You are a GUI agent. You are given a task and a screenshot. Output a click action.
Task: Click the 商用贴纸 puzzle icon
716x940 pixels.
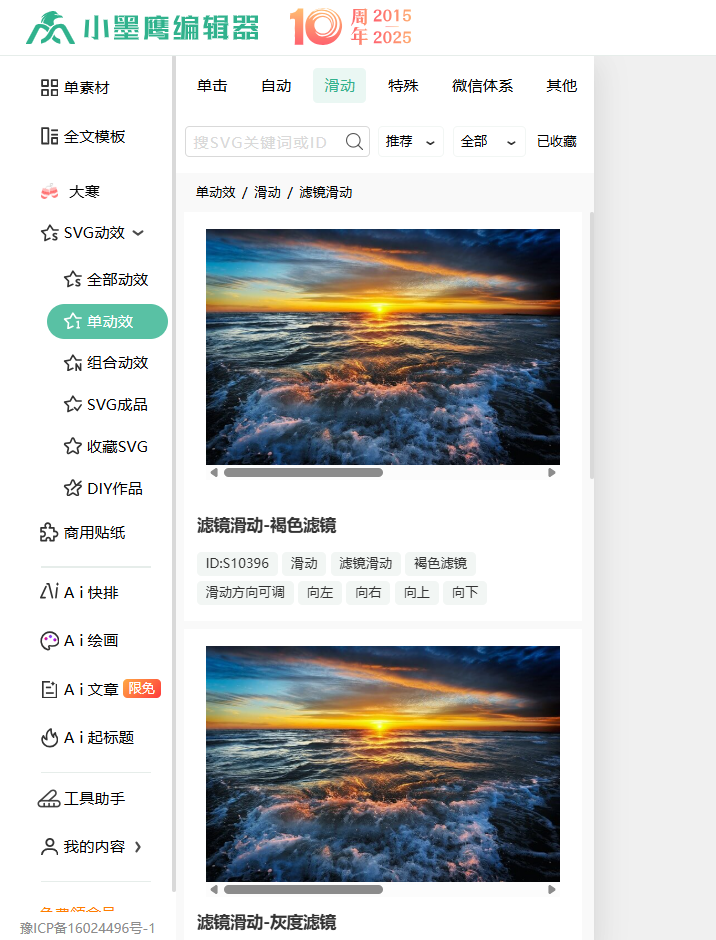pos(49,532)
